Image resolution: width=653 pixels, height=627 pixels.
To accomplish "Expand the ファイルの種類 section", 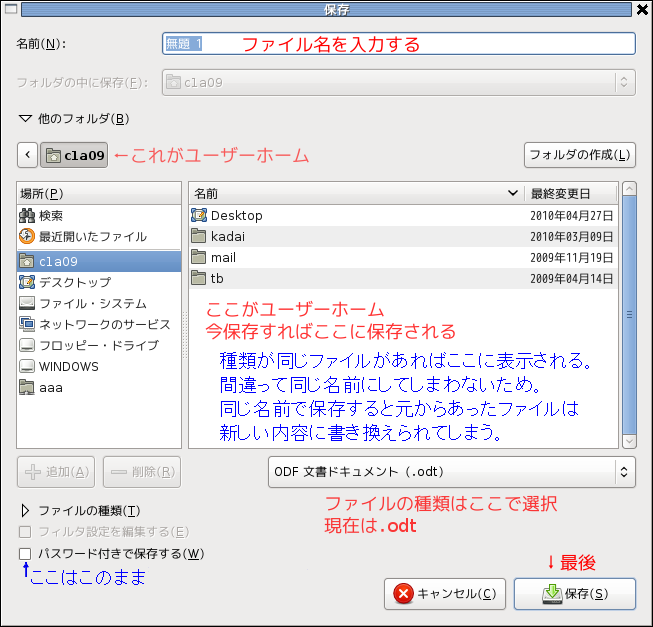I will [x=25, y=510].
